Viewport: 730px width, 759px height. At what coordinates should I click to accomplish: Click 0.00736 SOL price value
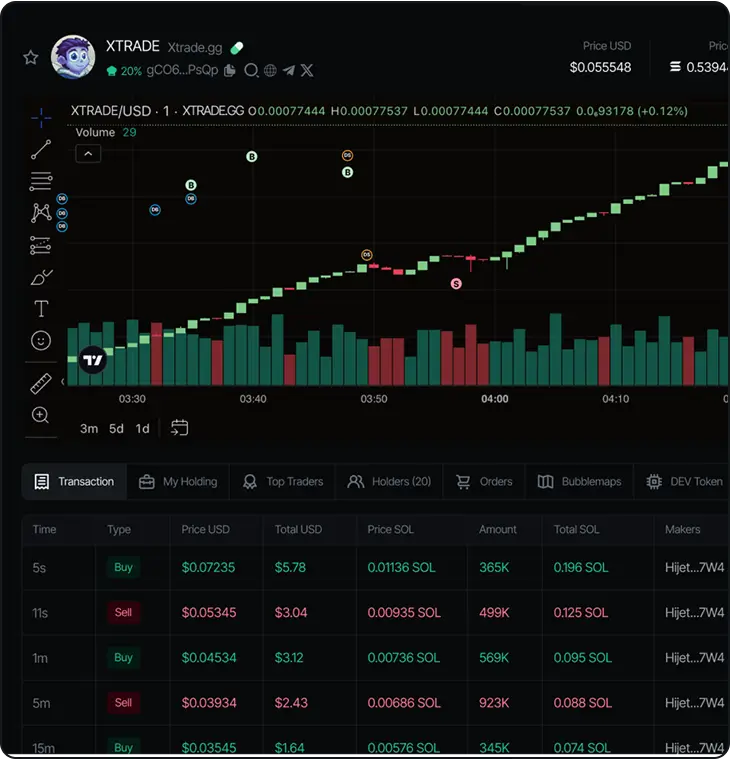pos(404,658)
